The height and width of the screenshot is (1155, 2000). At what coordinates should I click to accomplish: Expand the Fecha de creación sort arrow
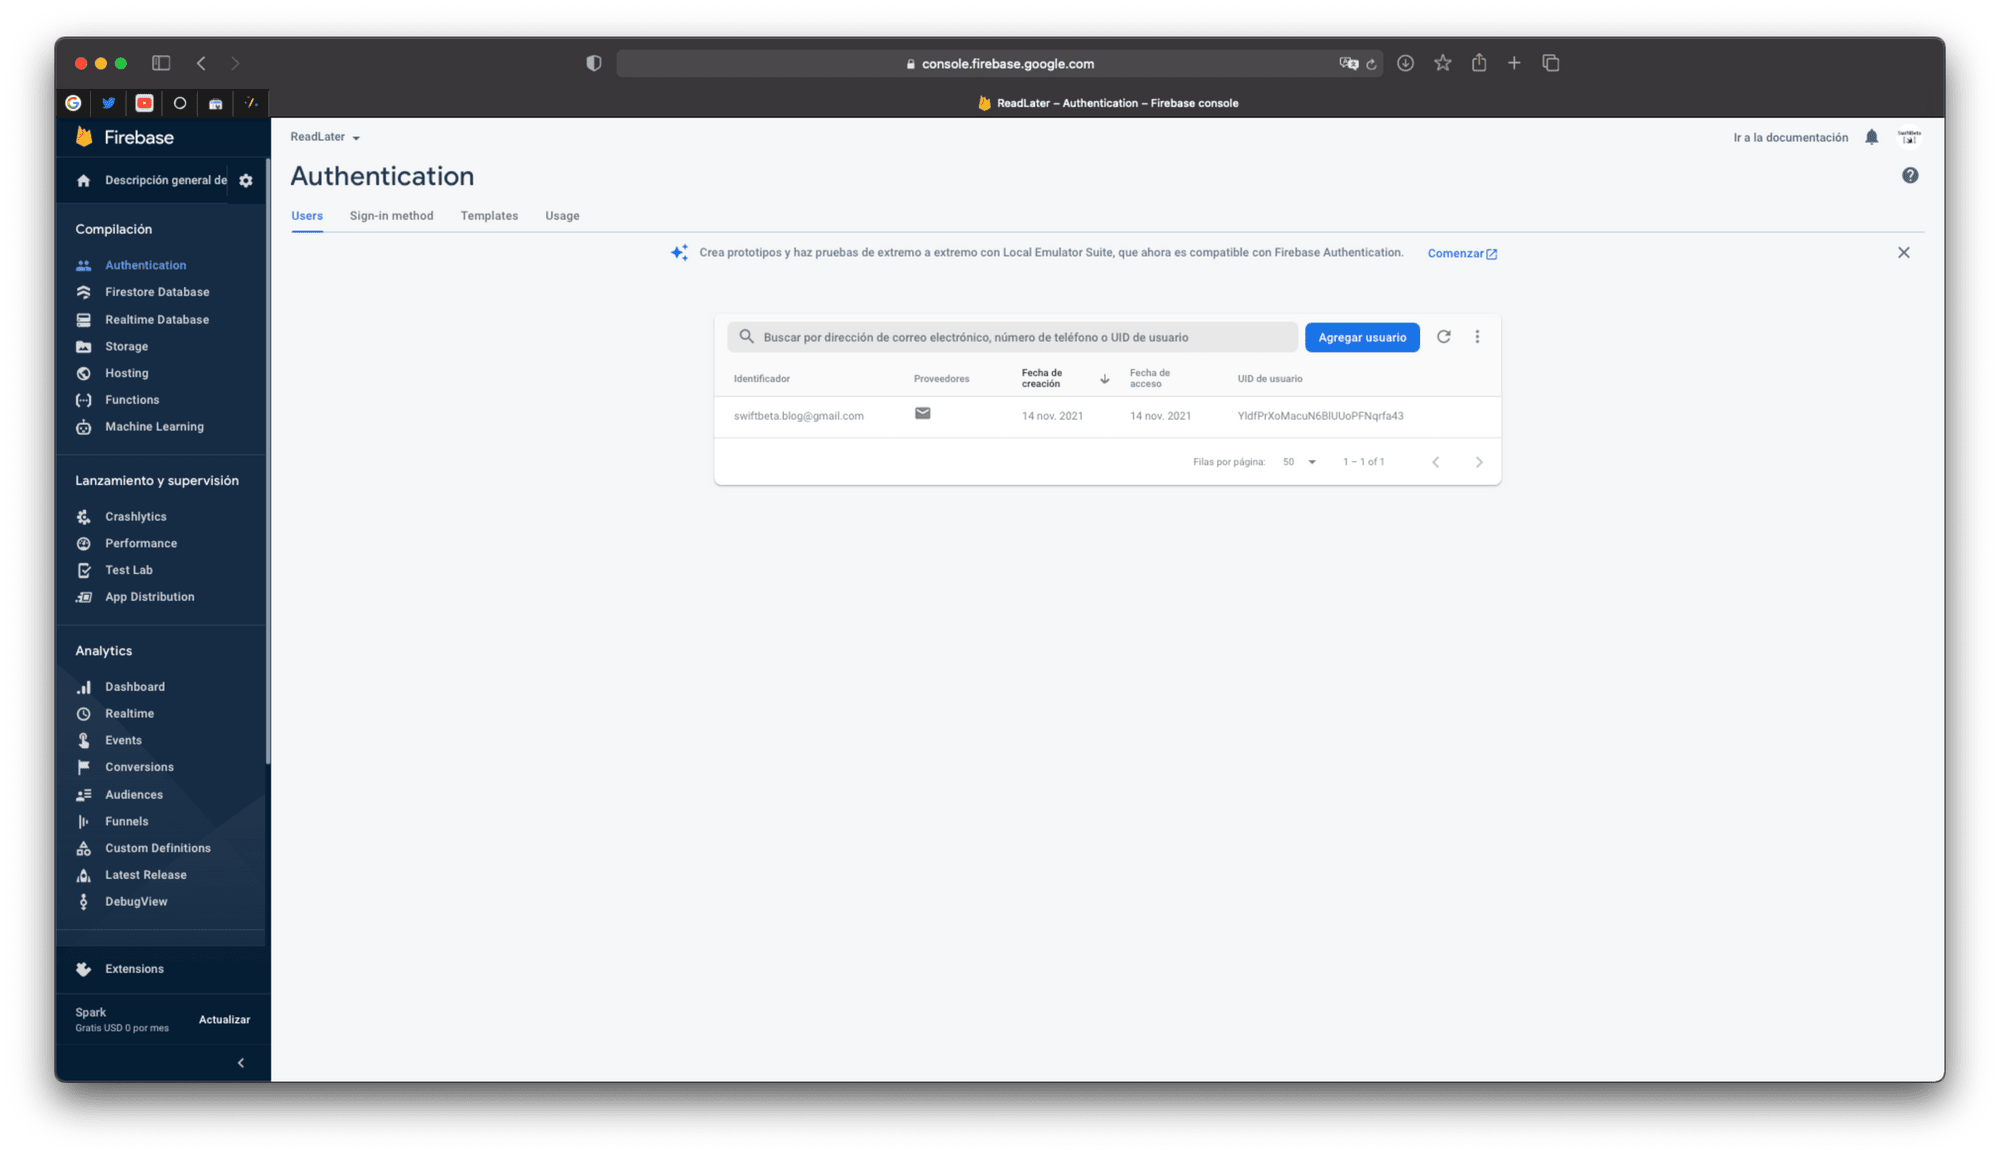[x=1104, y=378]
